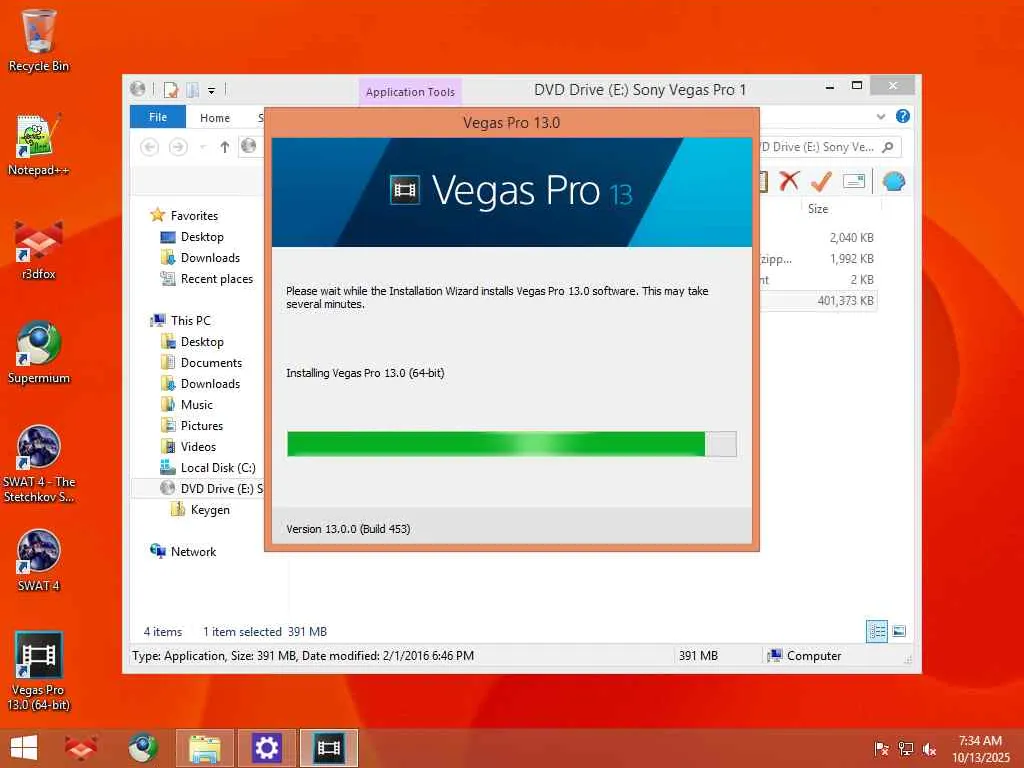Click the r3dfox taskbar icon
Image resolution: width=1024 pixels, height=768 pixels.
(x=81, y=748)
